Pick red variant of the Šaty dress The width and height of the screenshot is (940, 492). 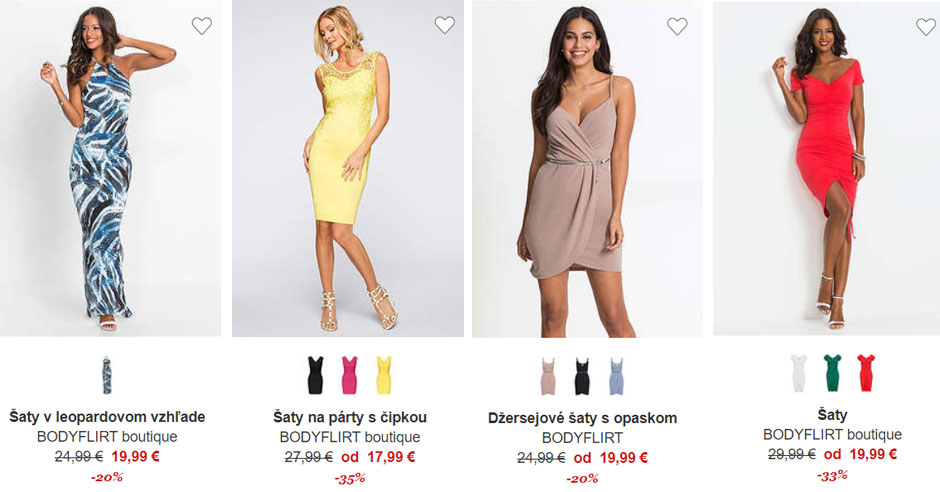click(x=866, y=373)
